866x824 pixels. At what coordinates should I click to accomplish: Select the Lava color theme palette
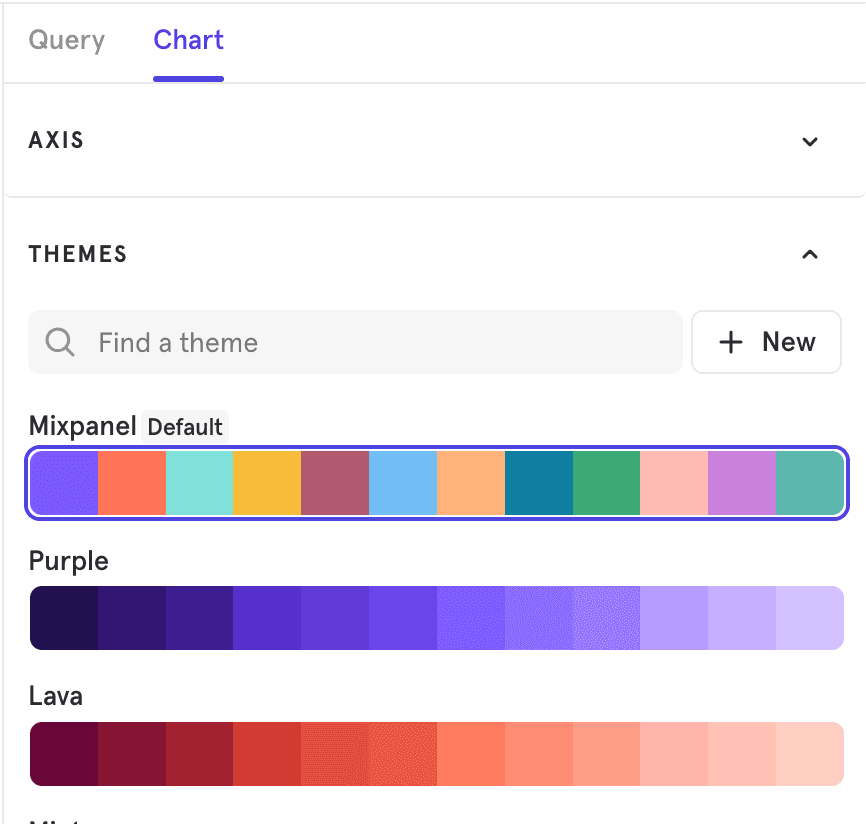[x=435, y=753]
